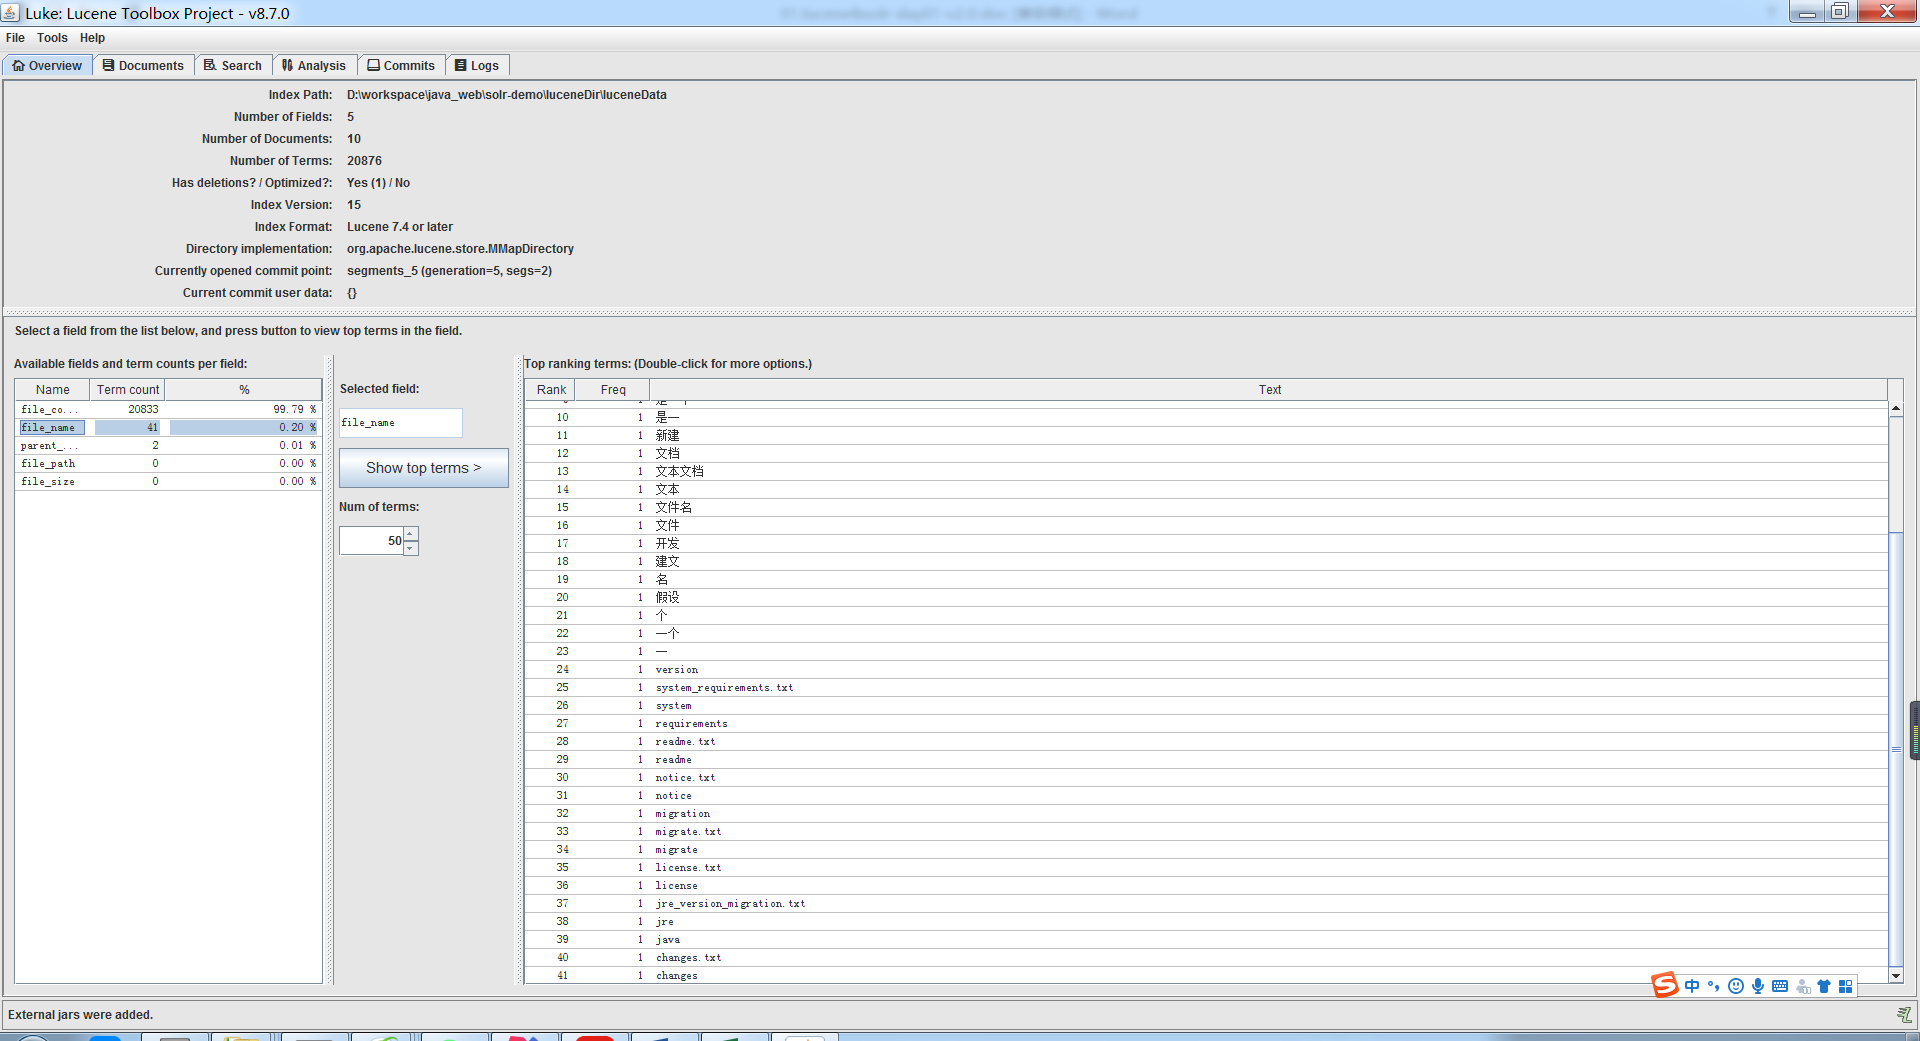Click the % column header
The width and height of the screenshot is (1920, 1041).
pos(243,390)
